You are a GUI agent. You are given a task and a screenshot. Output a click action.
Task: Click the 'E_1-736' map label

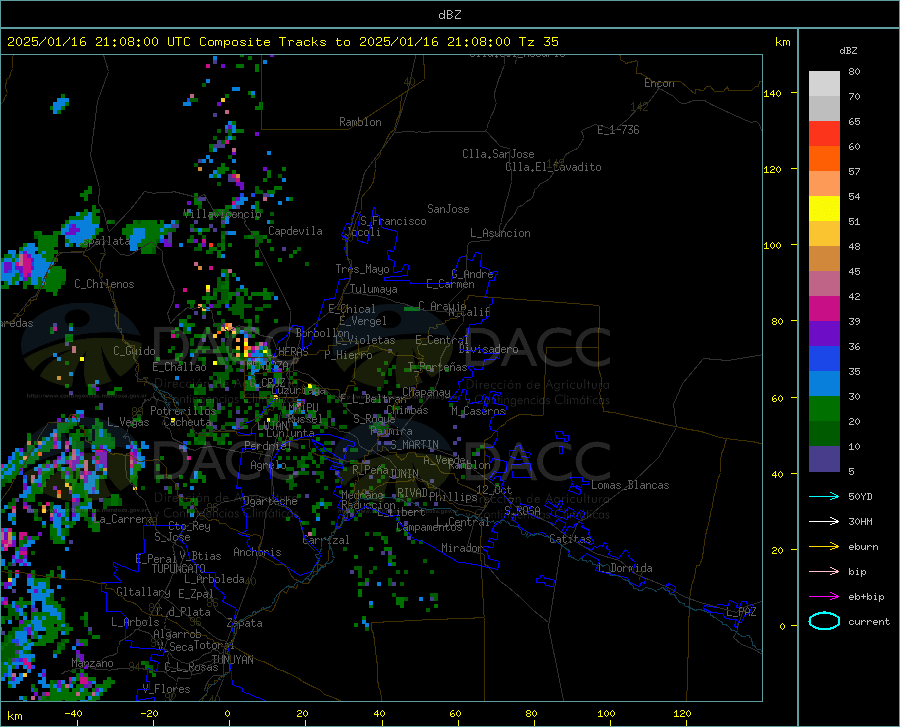(x=618, y=130)
